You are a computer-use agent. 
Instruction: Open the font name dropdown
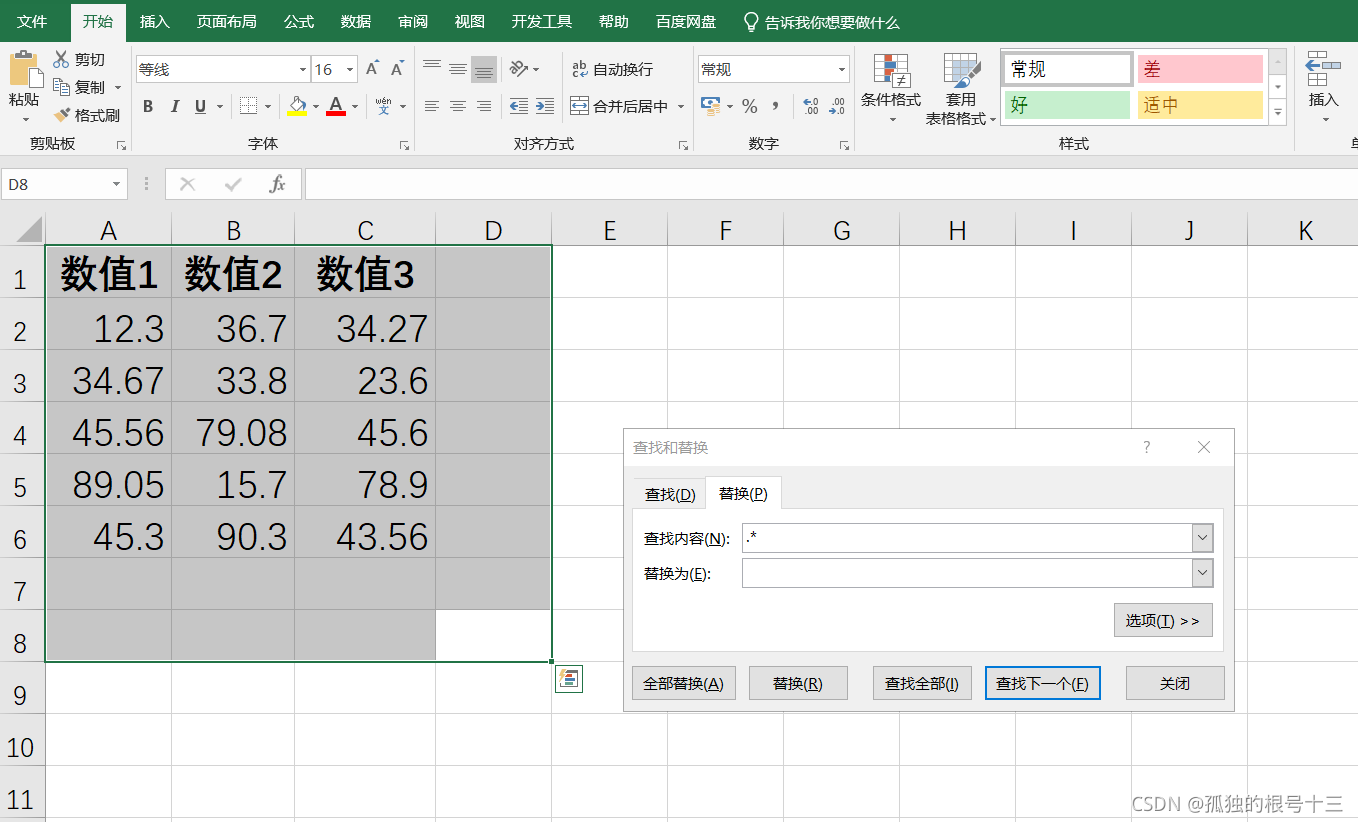pos(303,69)
